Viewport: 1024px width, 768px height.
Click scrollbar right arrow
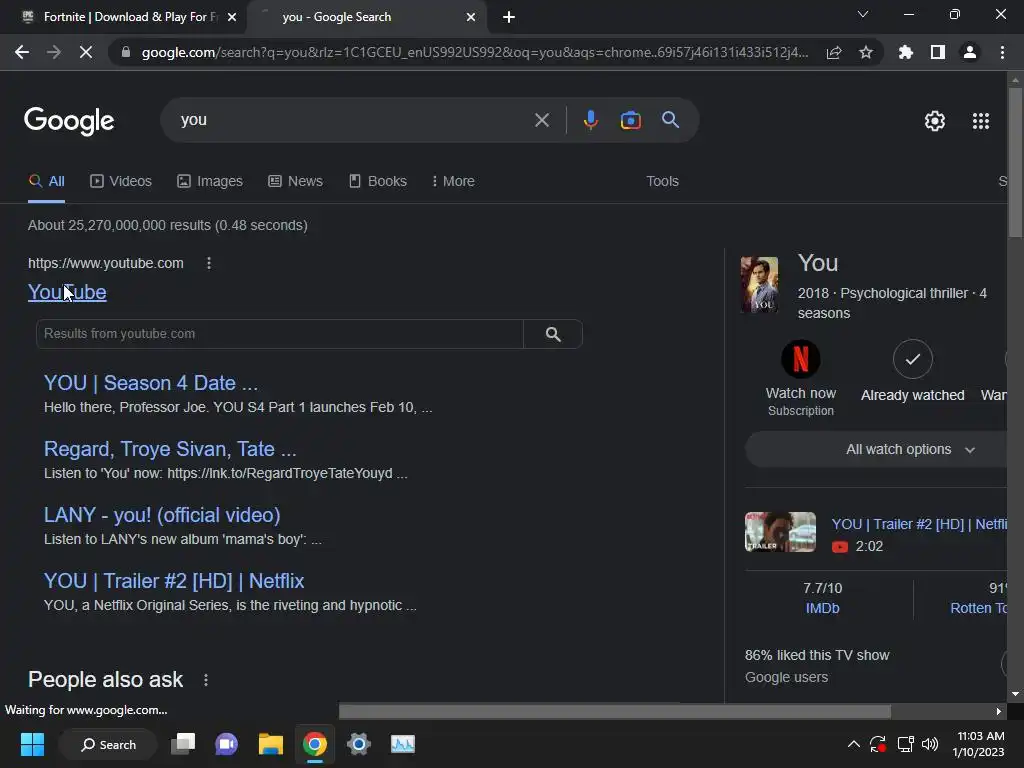[x=999, y=711]
